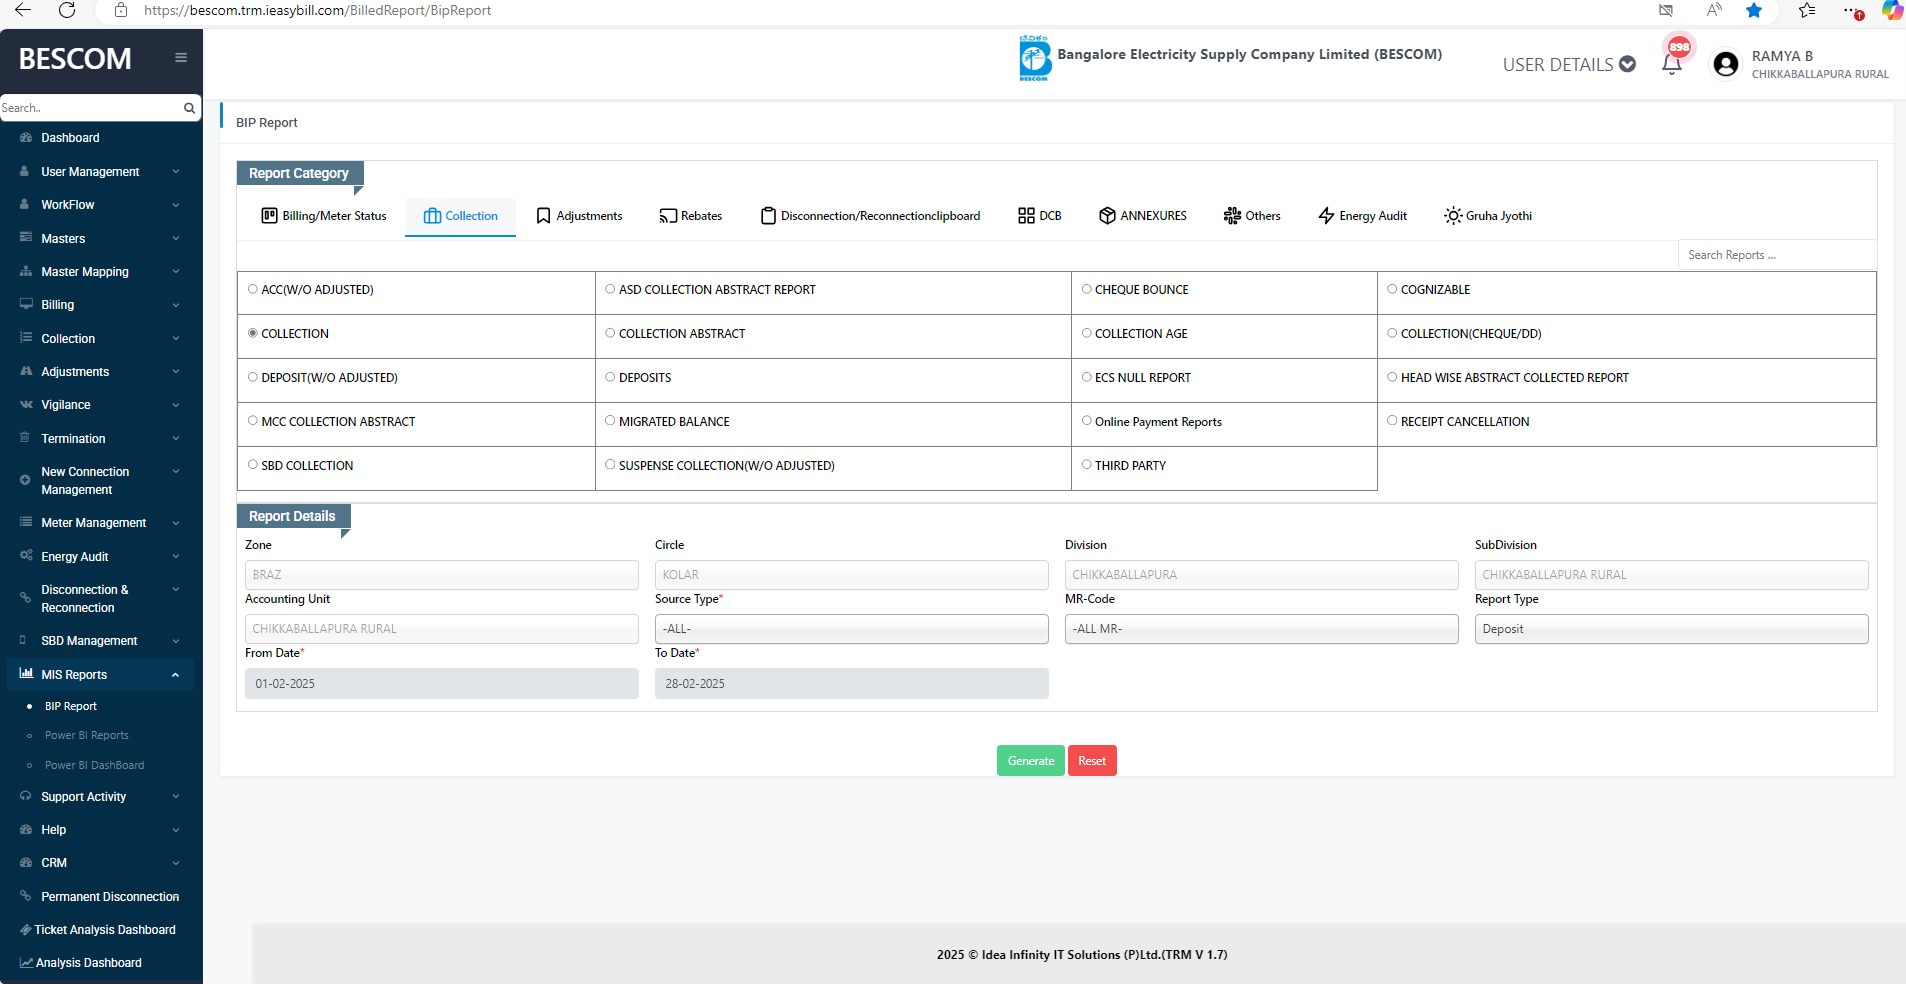Viewport: 1906px width, 984px height.
Task: Select the MIGRATED BALANCE radio button
Action: pyautogui.click(x=610, y=421)
